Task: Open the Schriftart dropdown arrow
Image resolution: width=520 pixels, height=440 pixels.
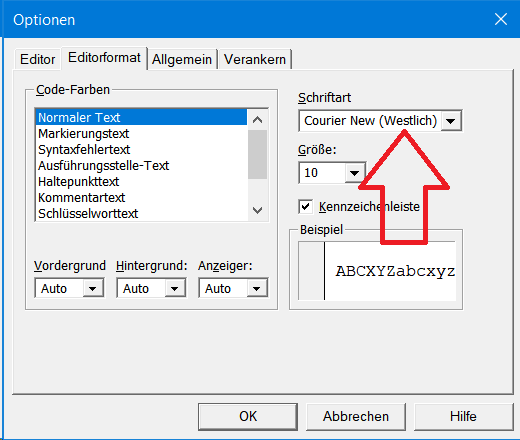Action: click(451, 121)
